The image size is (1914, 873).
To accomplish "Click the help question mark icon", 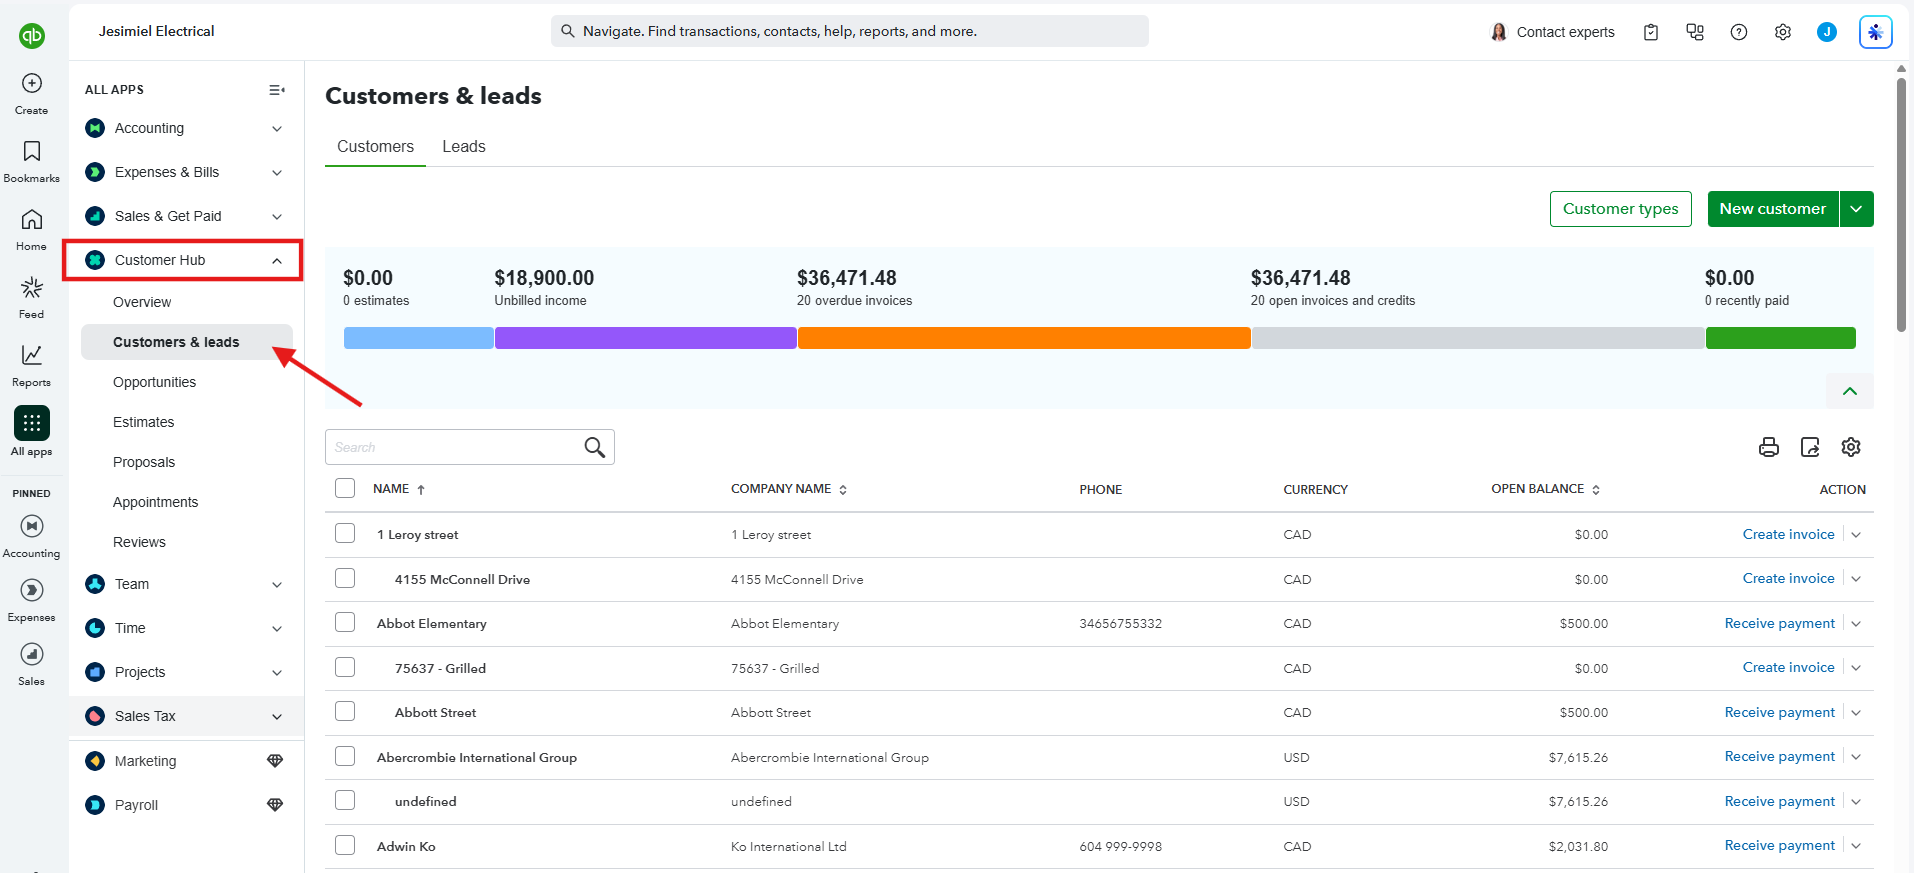I will 1739,32.
